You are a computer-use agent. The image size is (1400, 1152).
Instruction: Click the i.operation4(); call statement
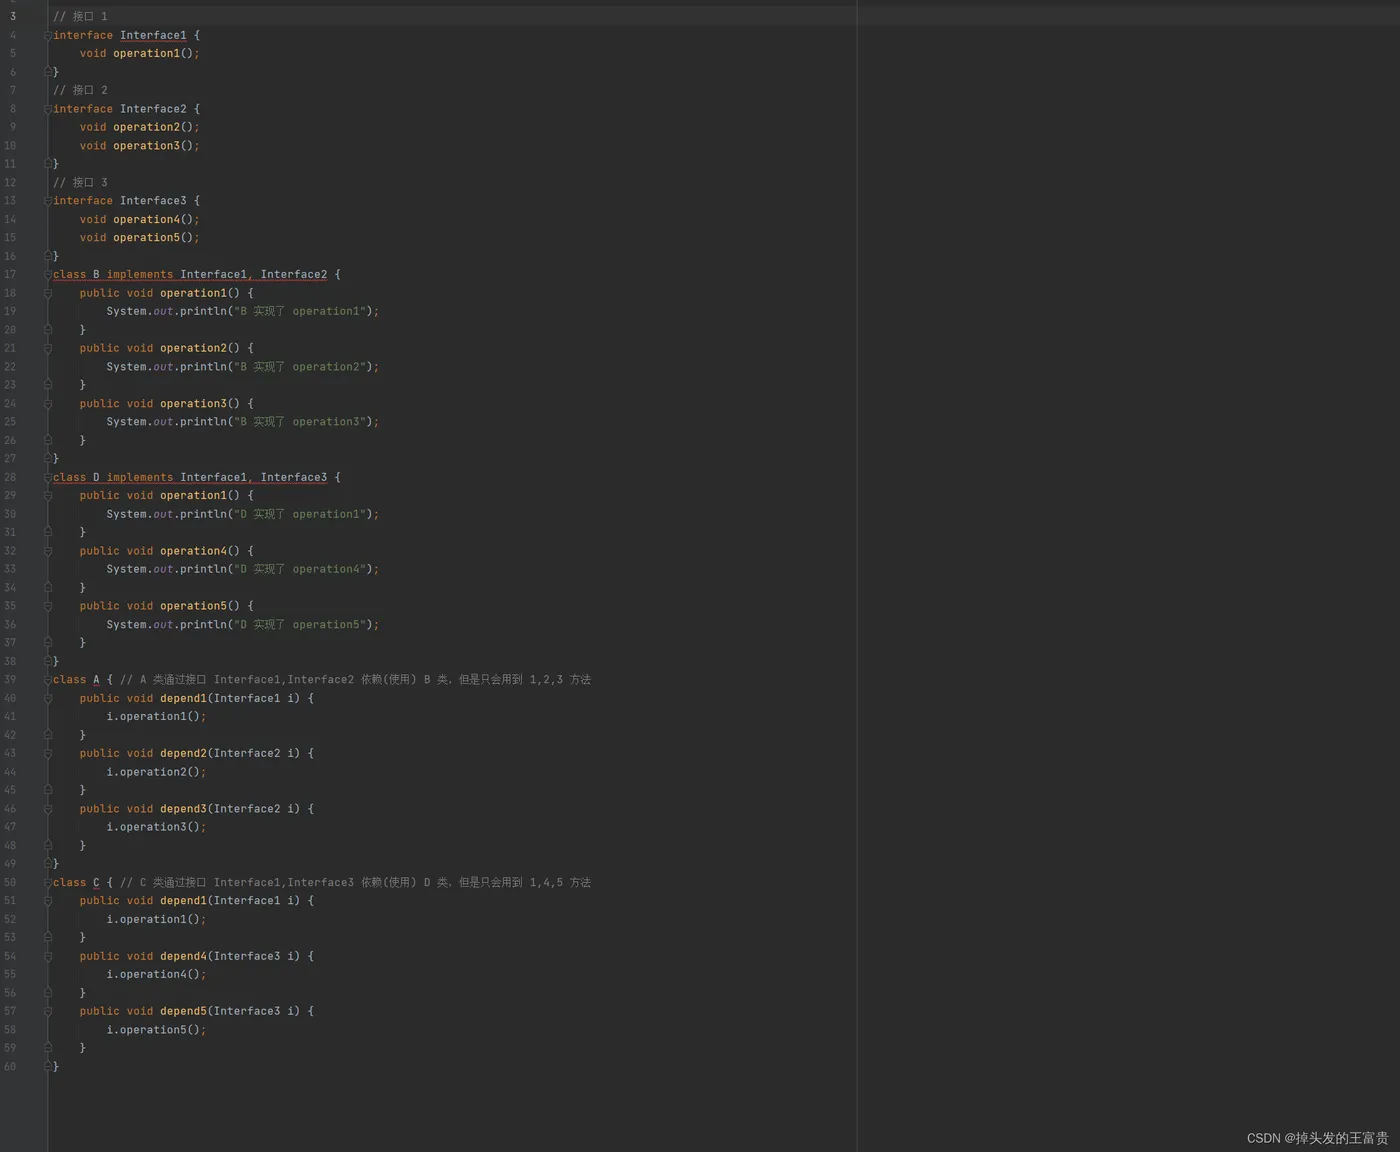tap(157, 975)
